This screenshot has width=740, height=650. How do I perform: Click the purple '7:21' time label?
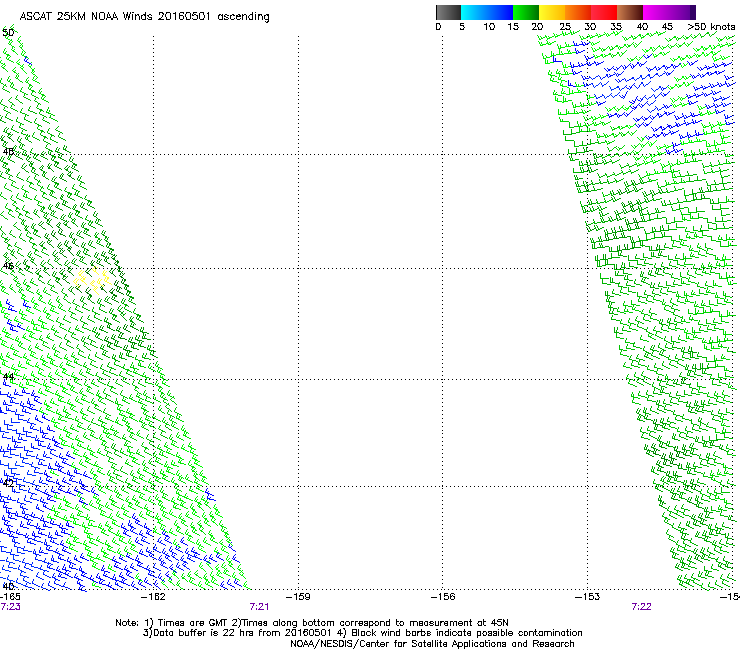[x=259, y=607]
